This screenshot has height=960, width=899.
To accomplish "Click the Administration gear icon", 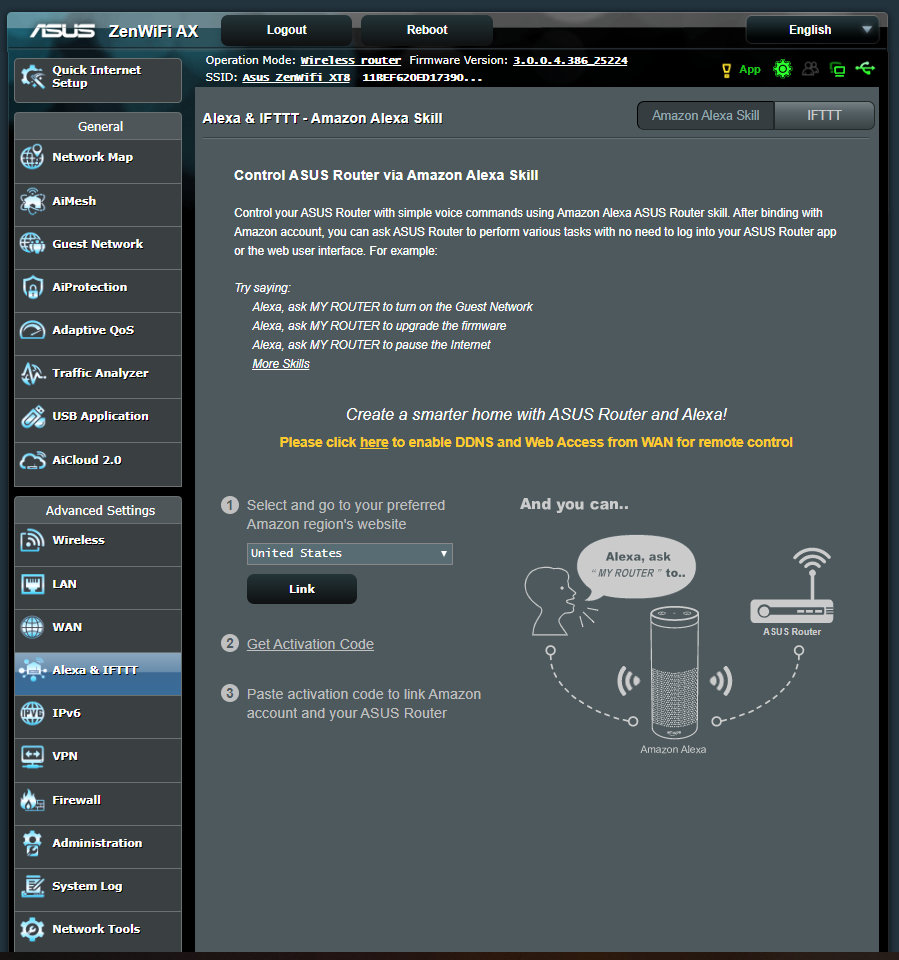I will click(x=32, y=843).
